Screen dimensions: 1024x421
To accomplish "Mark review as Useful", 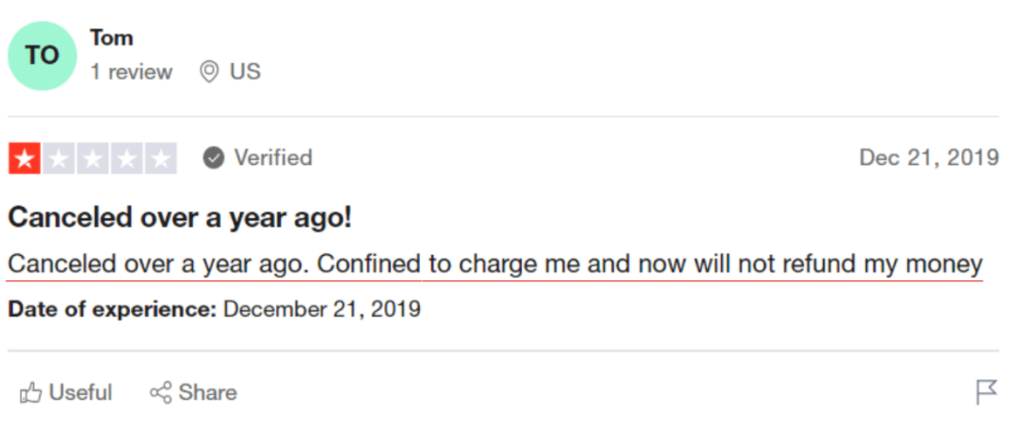I will coord(66,393).
